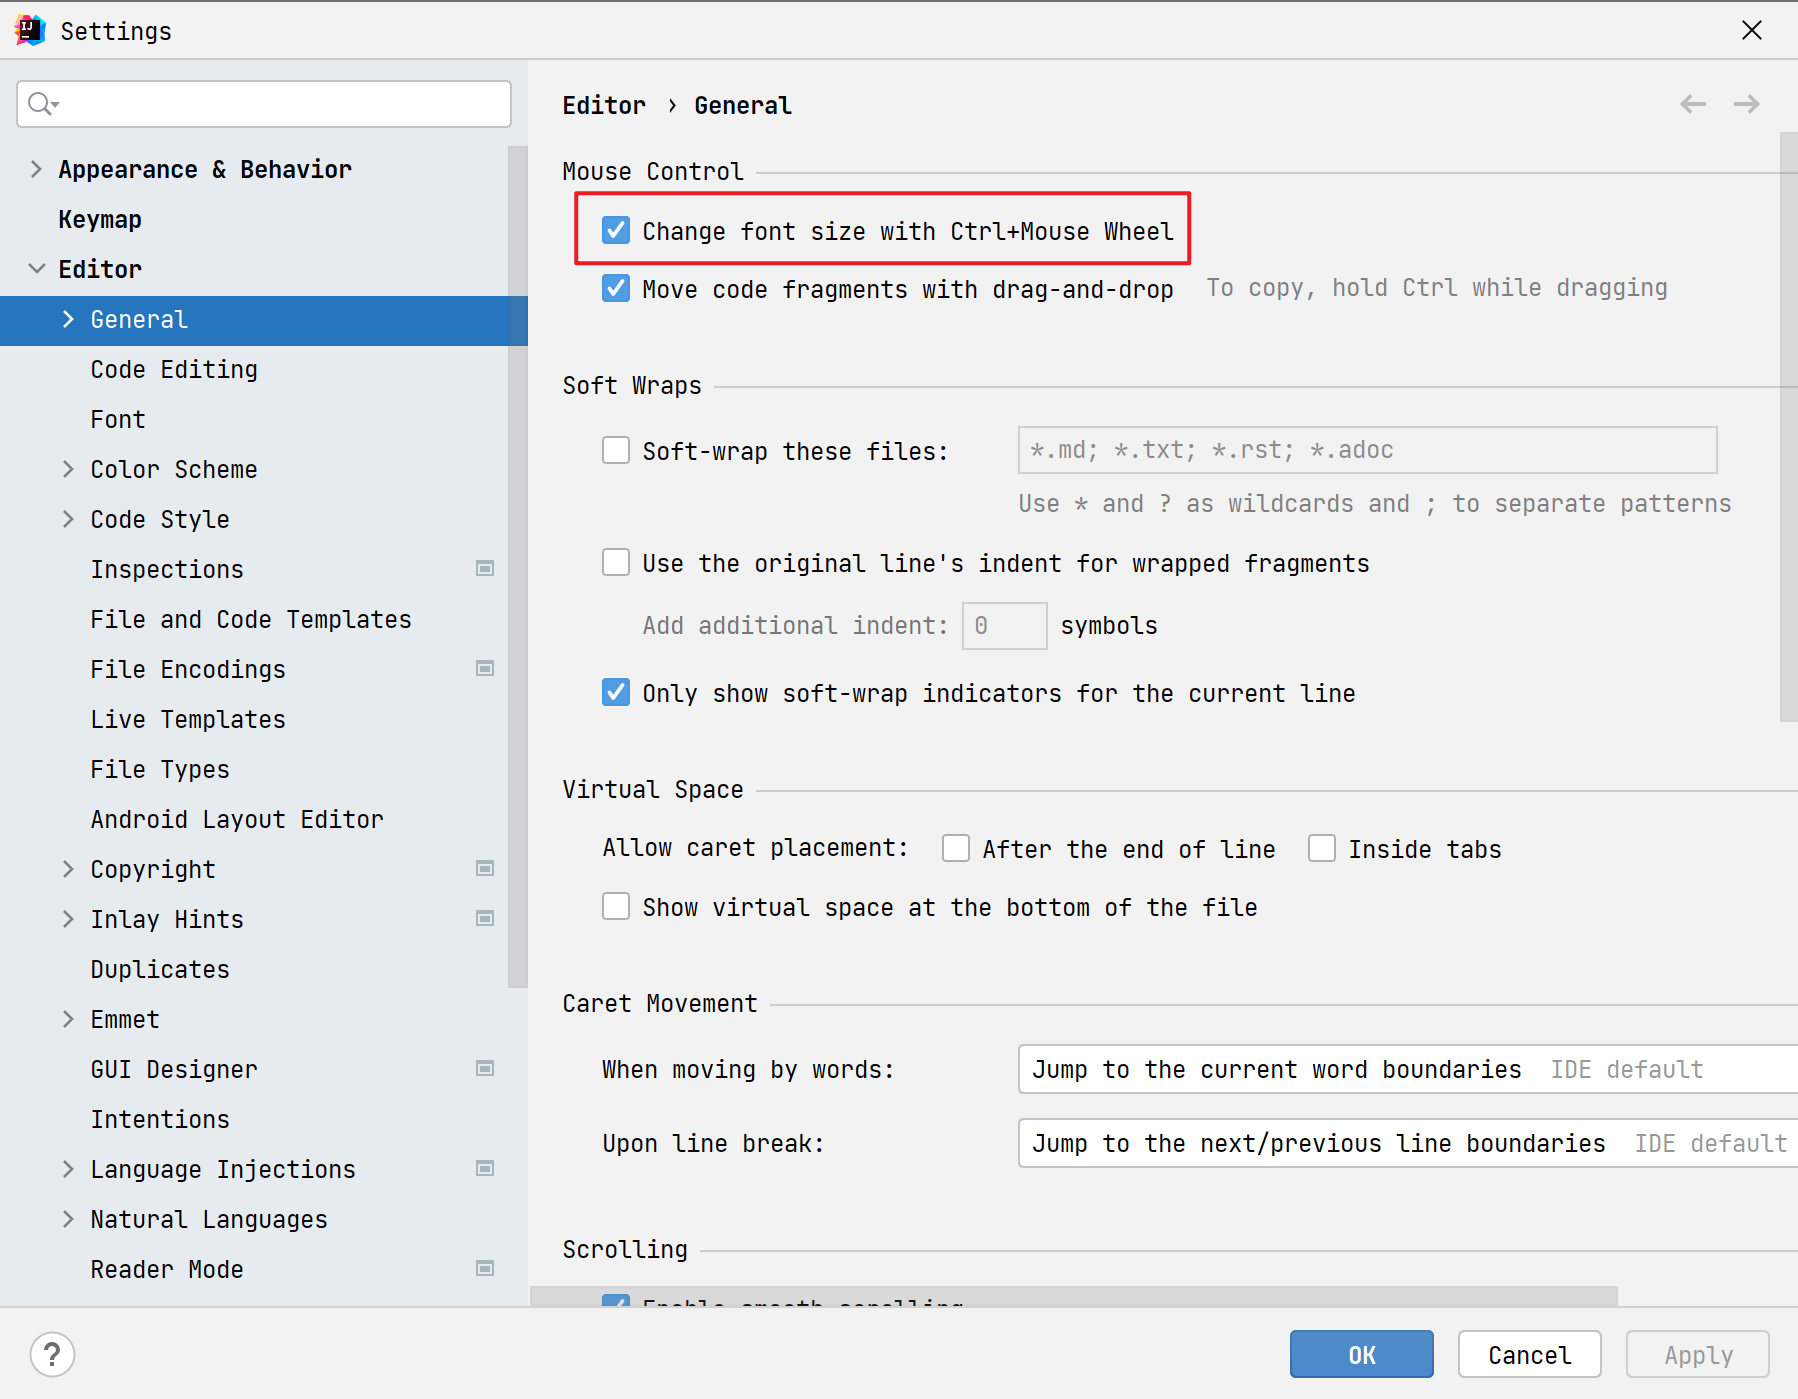Image resolution: width=1798 pixels, height=1399 pixels.
Task: Enable caret placement Inside tabs
Action: 1322,848
